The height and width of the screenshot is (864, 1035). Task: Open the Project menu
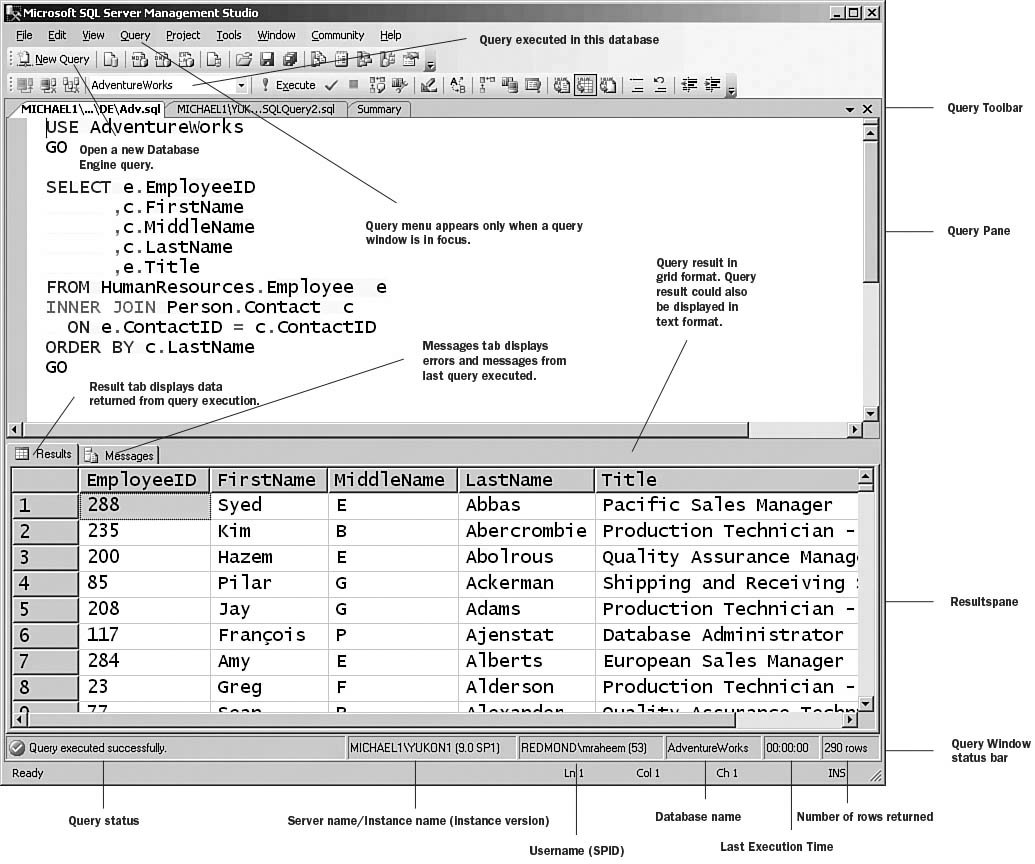[x=183, y=36]
